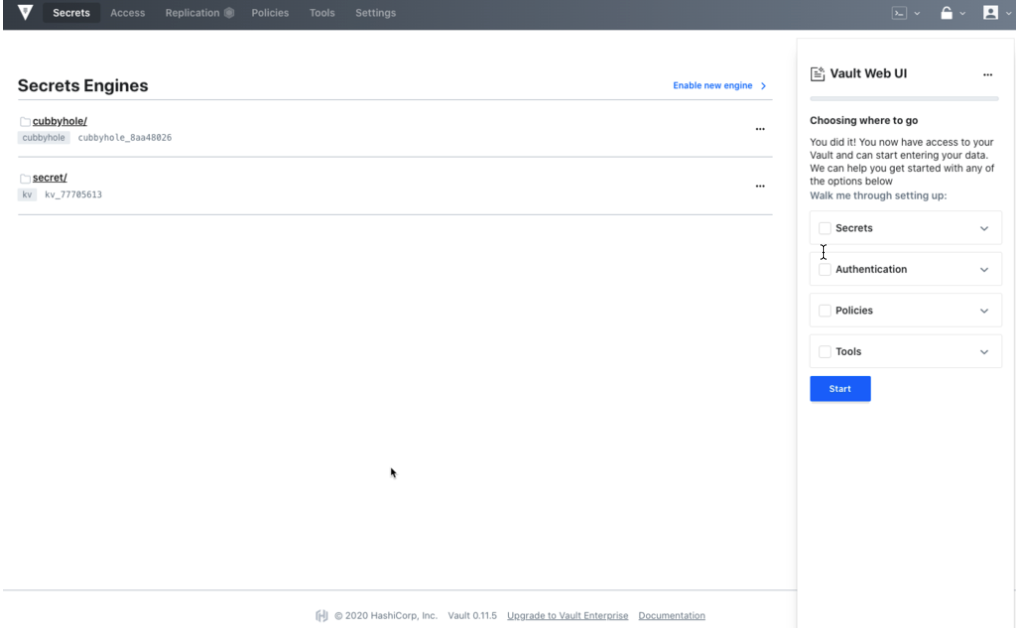Open the Documentation footer link

pos(671,616)
